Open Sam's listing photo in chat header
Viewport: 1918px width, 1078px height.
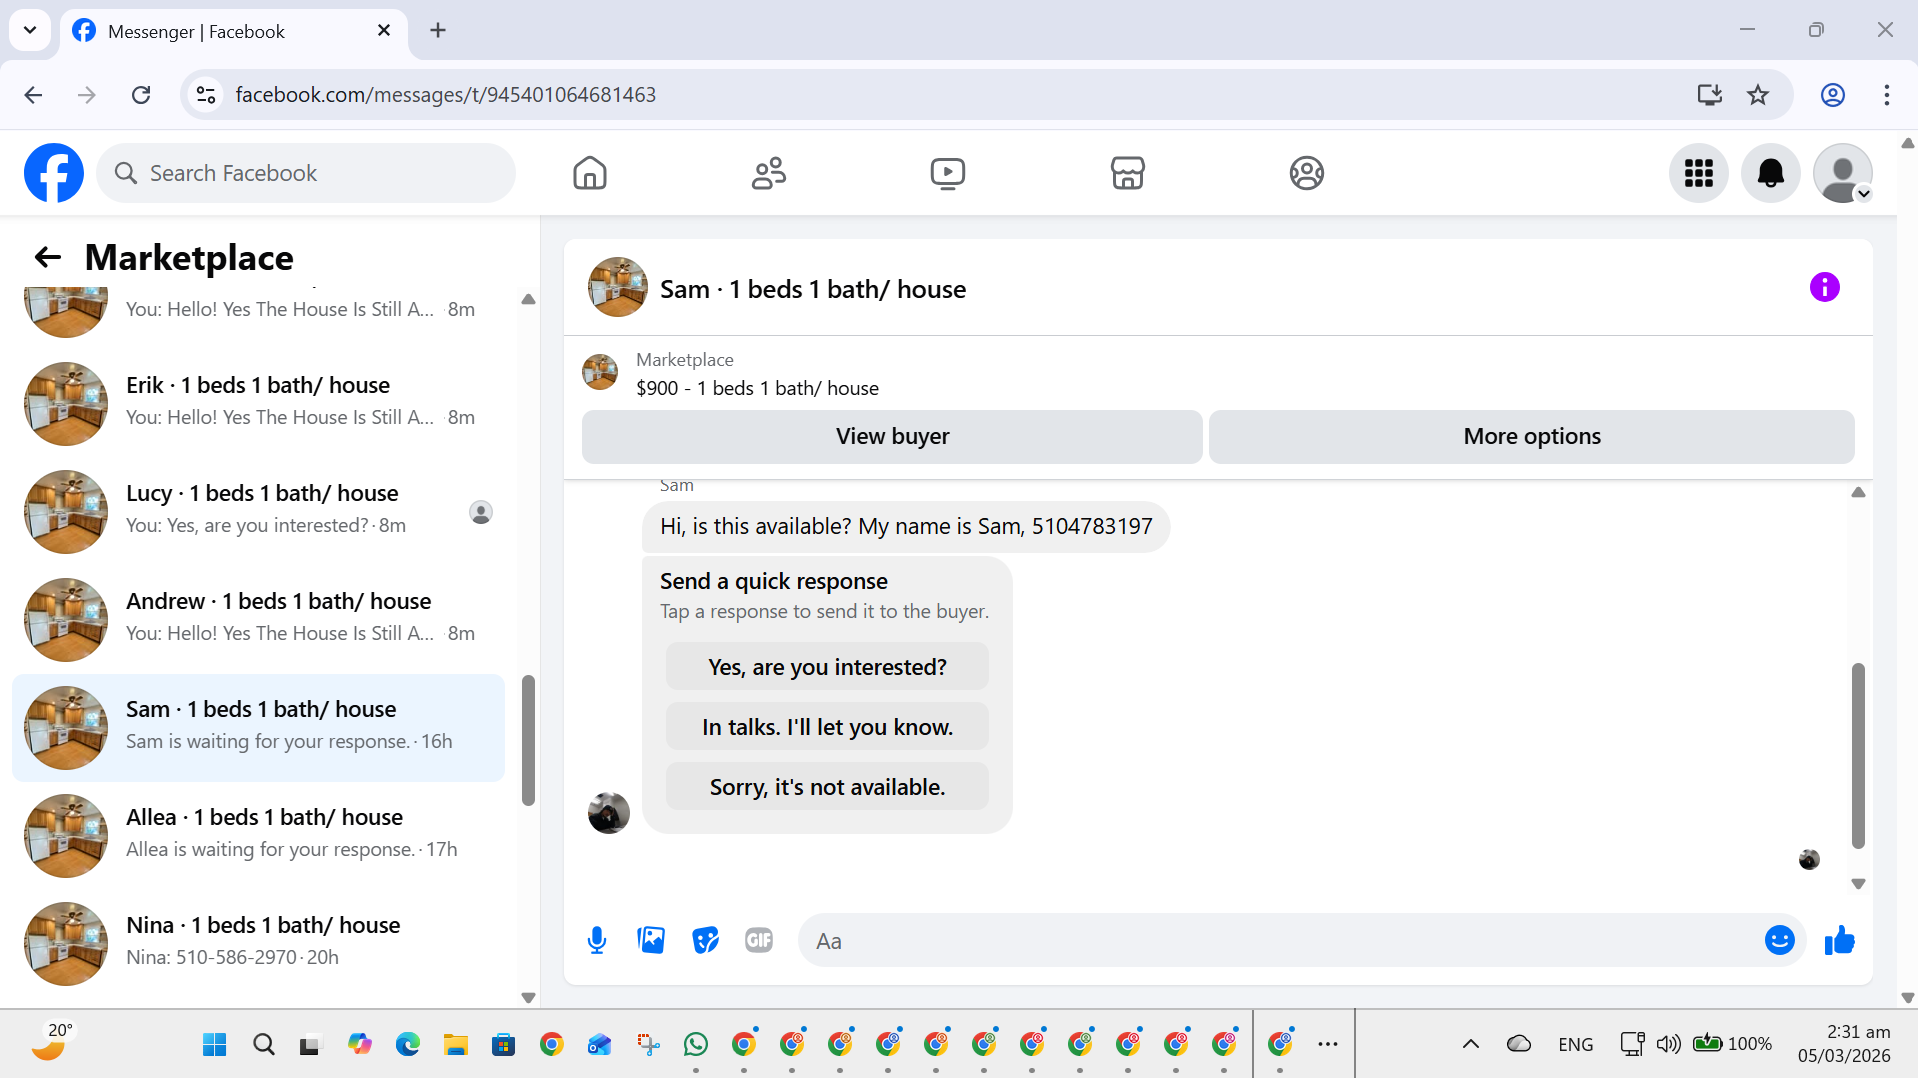click(617, 288)
